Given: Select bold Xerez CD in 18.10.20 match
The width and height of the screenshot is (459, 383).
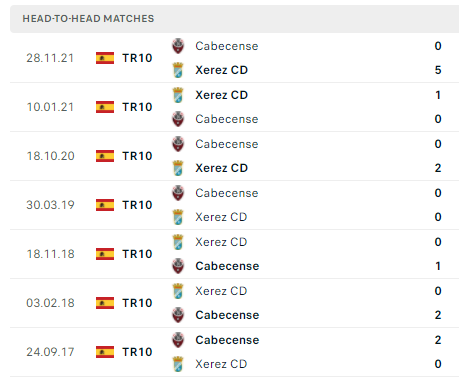Looking at the screenshot, I should point(222,168).
